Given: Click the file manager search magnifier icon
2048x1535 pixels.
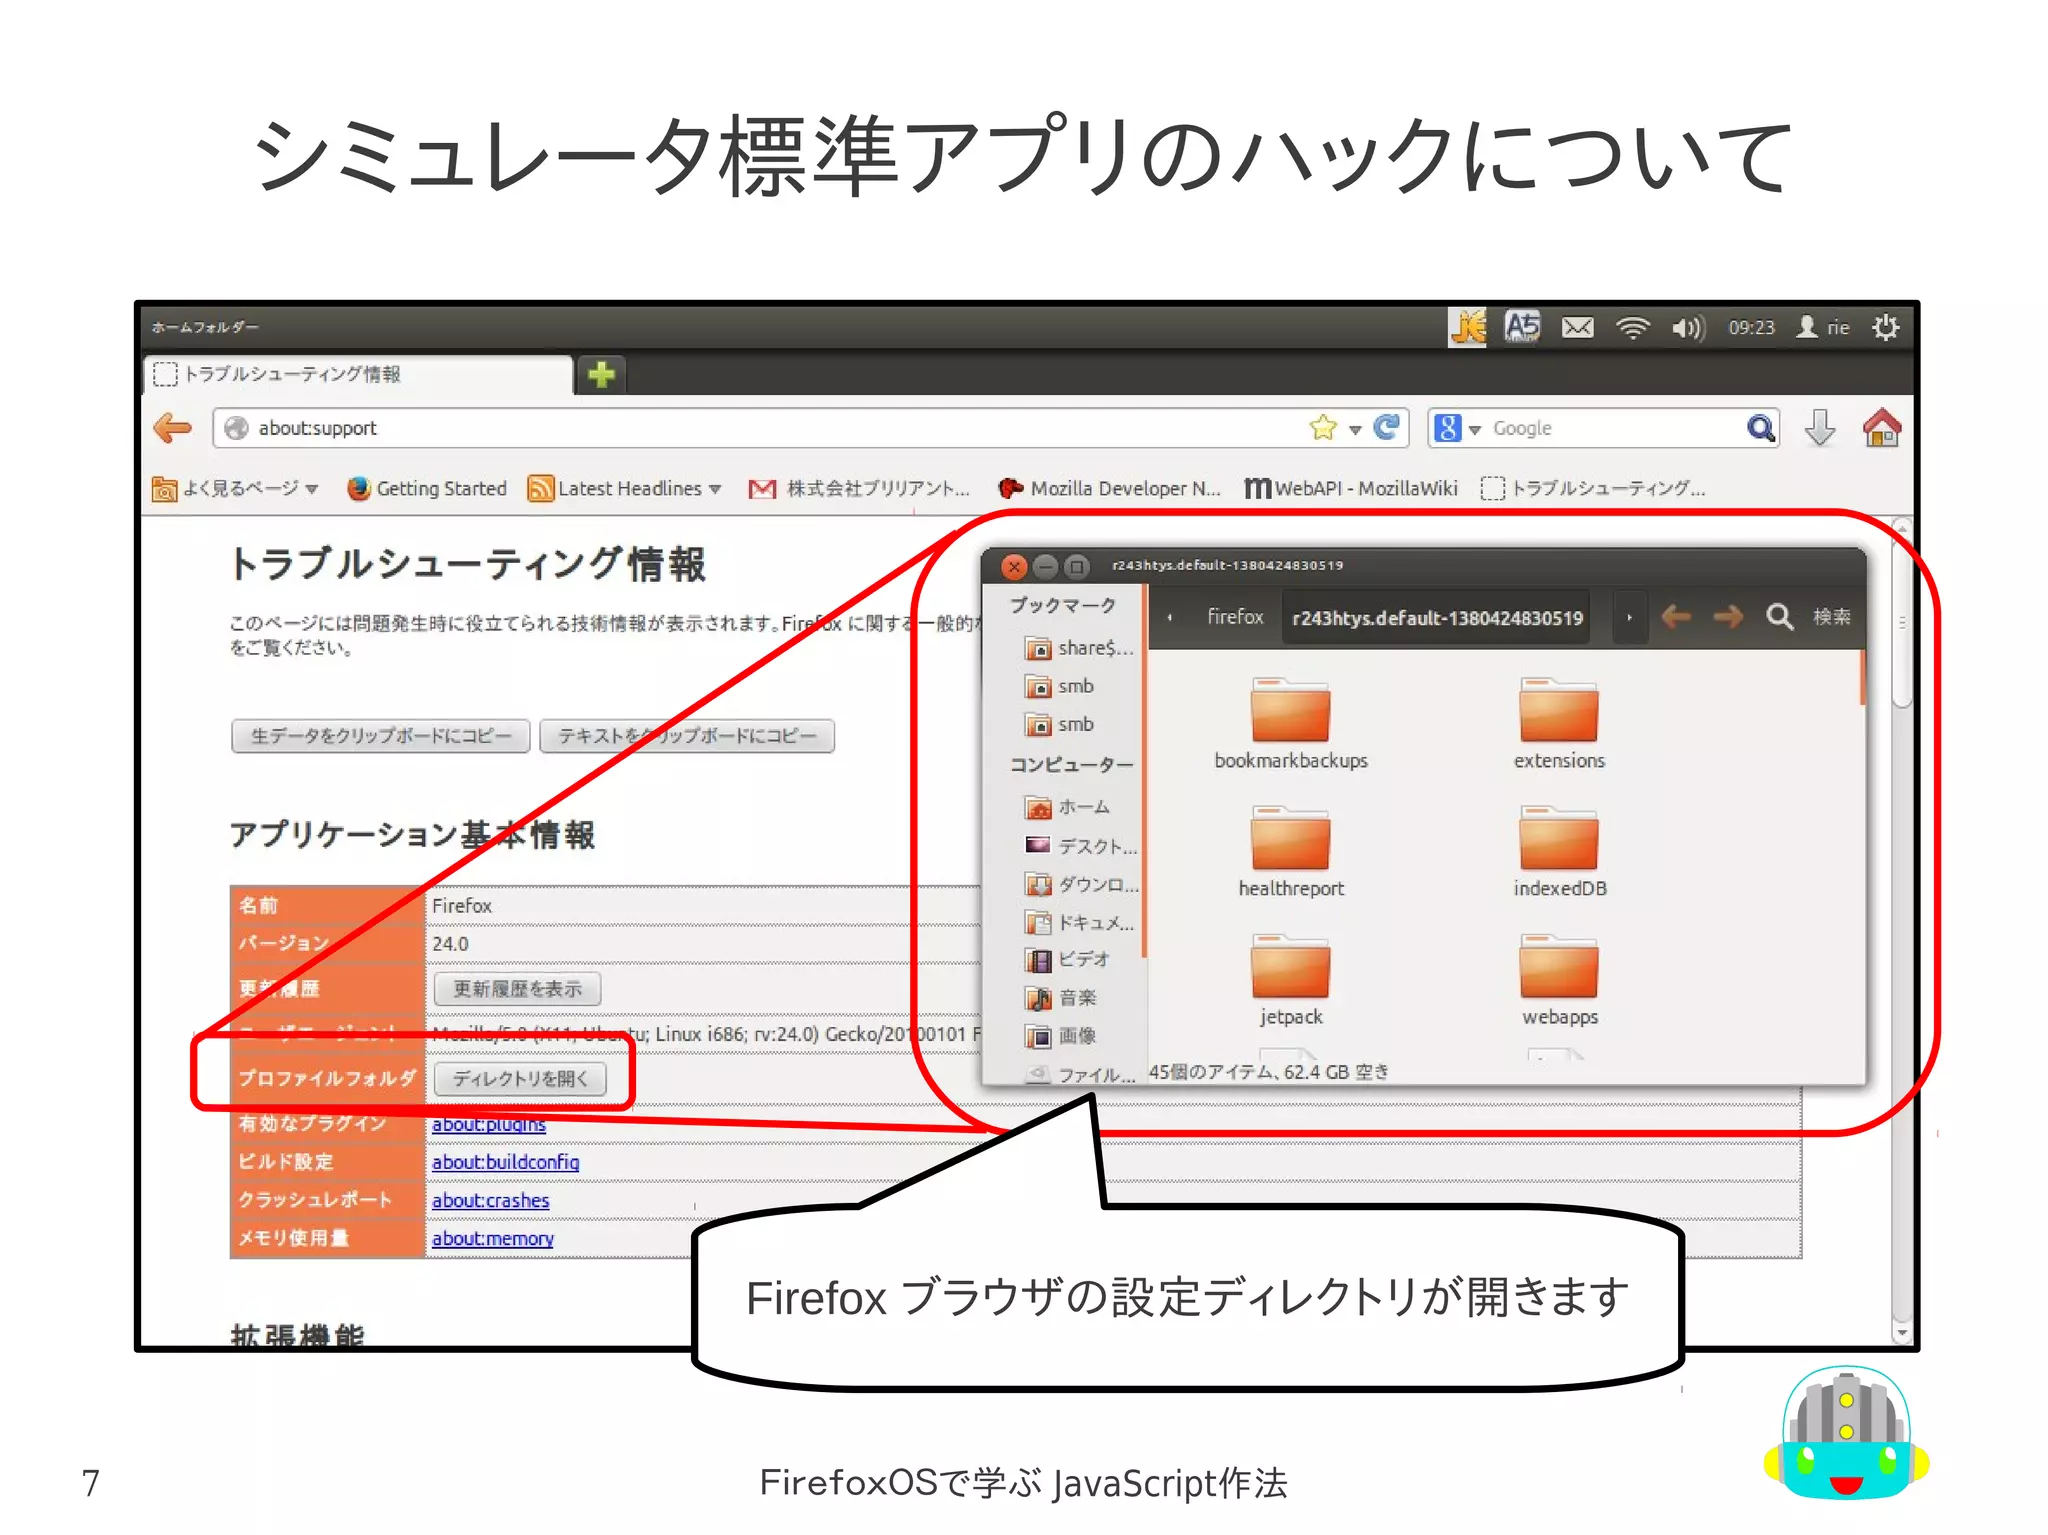Looking at the screenshot, I should pyautogui.click(x=1779, y=616).
